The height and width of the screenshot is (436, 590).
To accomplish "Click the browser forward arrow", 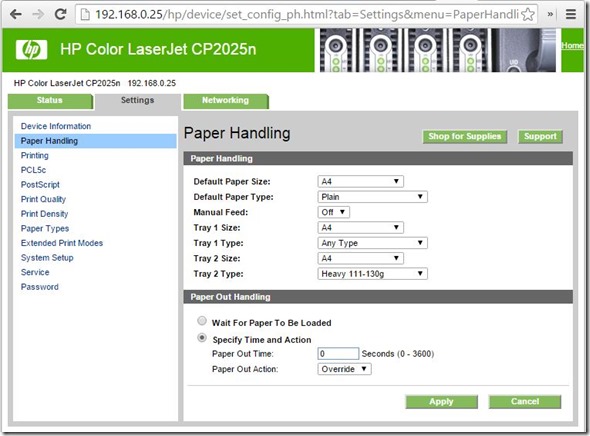I will point(38,14).
